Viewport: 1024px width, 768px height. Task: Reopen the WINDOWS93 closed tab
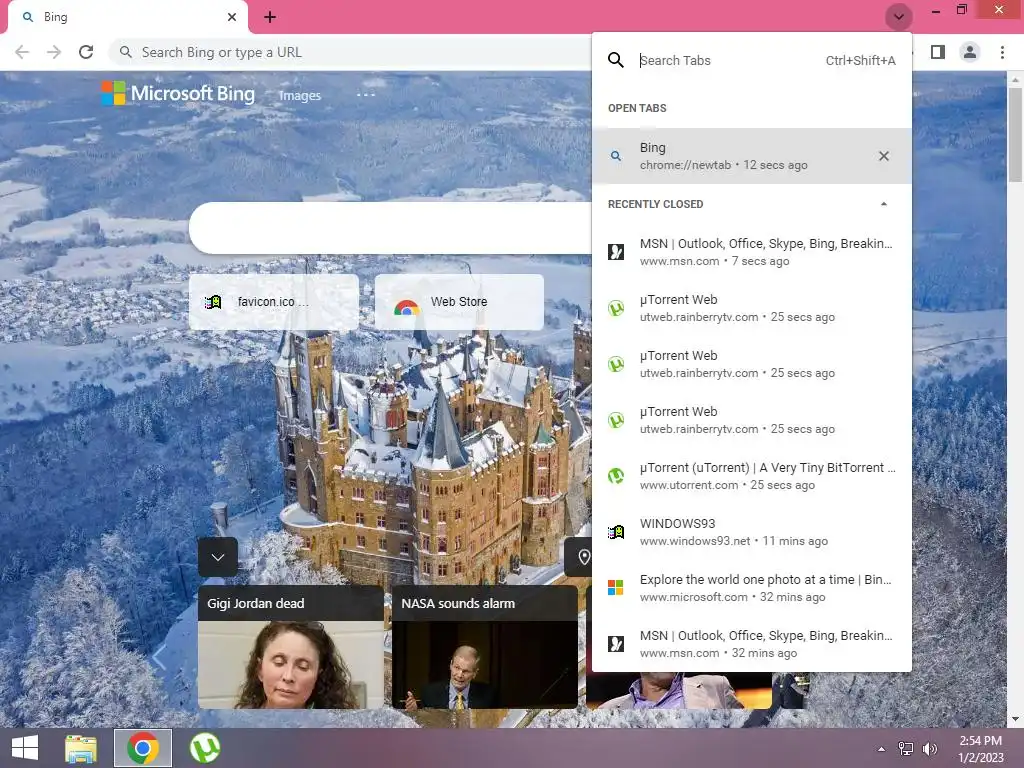coord(752,532)
